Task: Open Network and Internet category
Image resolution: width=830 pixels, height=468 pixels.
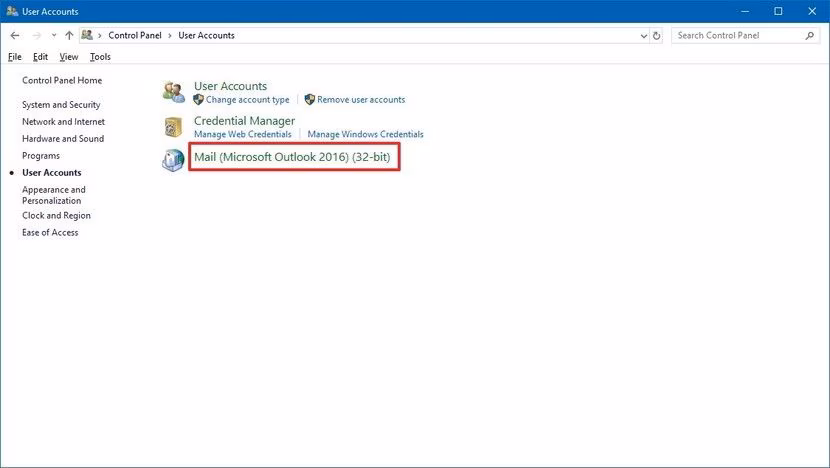Action: [x=64, y=122]
